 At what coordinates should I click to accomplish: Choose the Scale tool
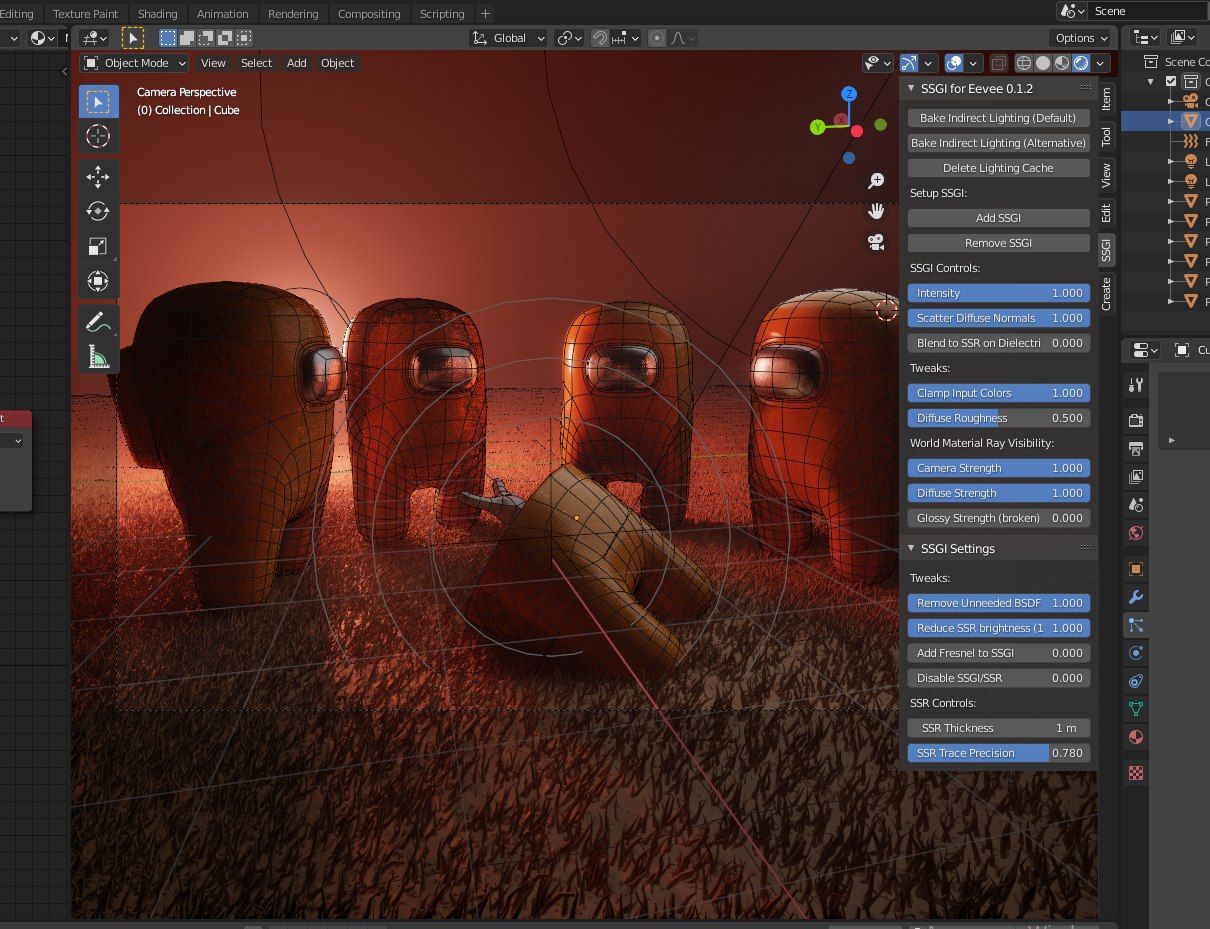98,246
